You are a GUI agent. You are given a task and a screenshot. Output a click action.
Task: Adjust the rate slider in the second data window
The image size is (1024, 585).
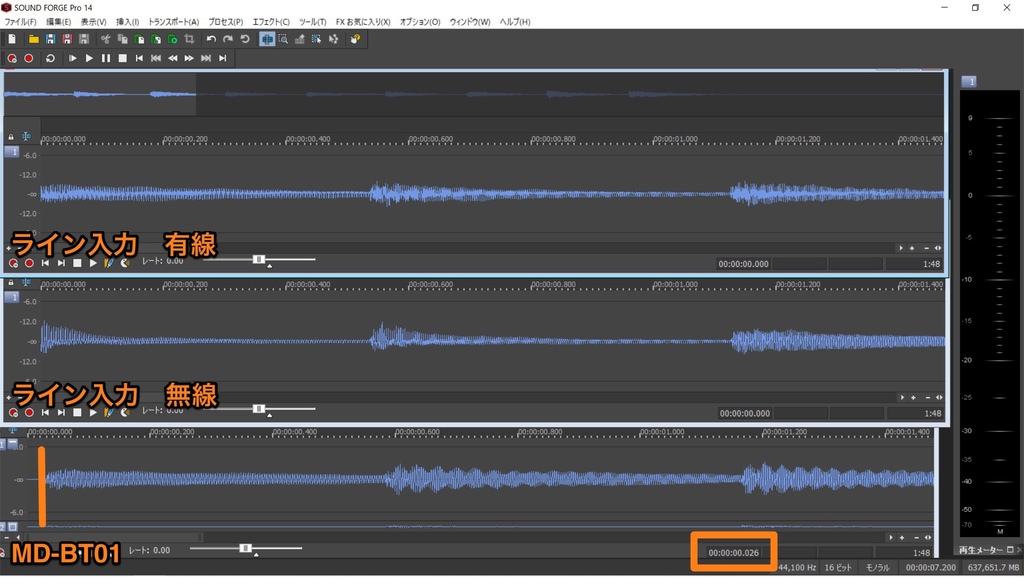click(x=259, y=409)
